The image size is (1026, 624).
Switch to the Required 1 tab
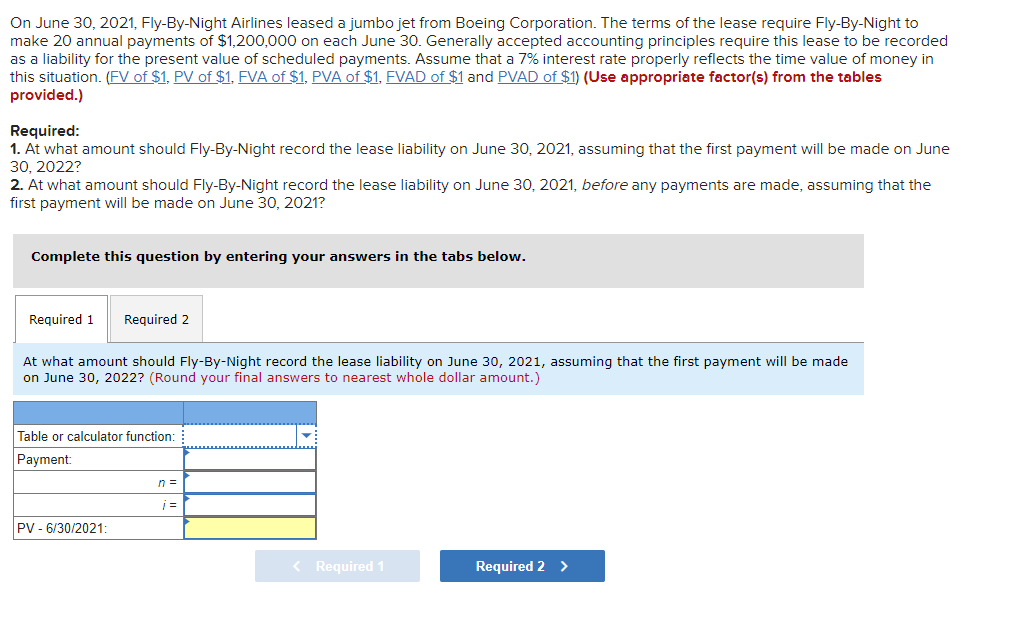[61, 319]
